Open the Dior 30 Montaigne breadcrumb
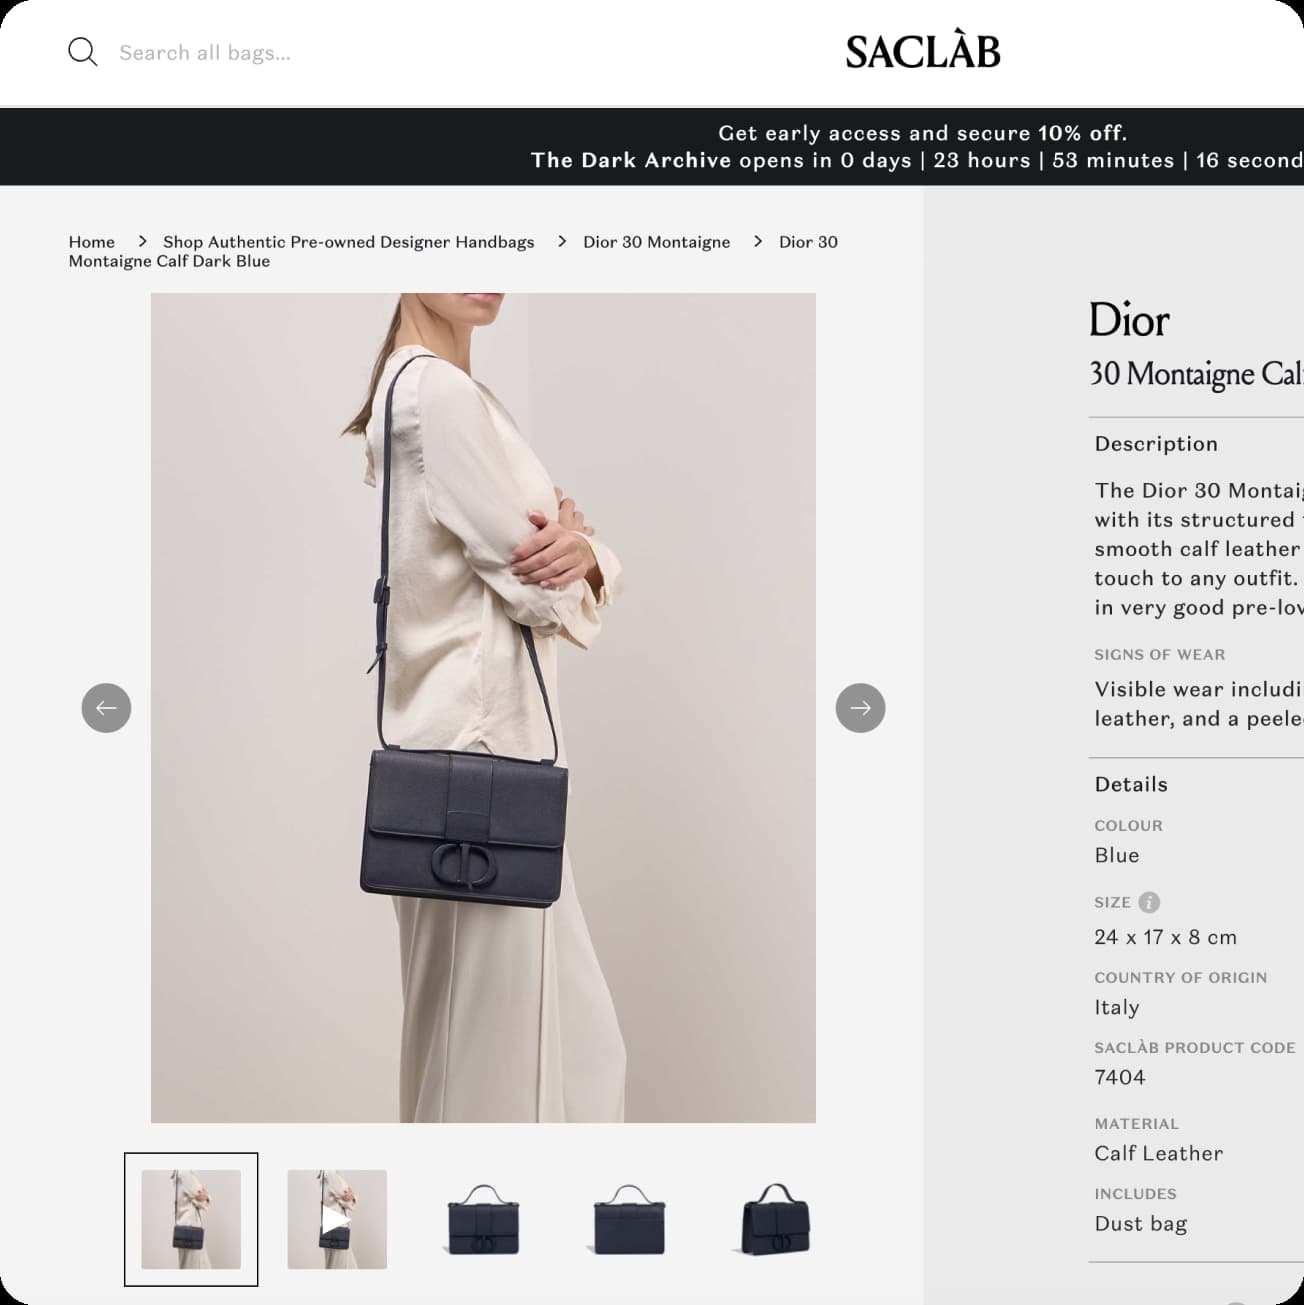Image resolution: width=1304 pixels, height=1305 pixels. [x=657, y=242]
